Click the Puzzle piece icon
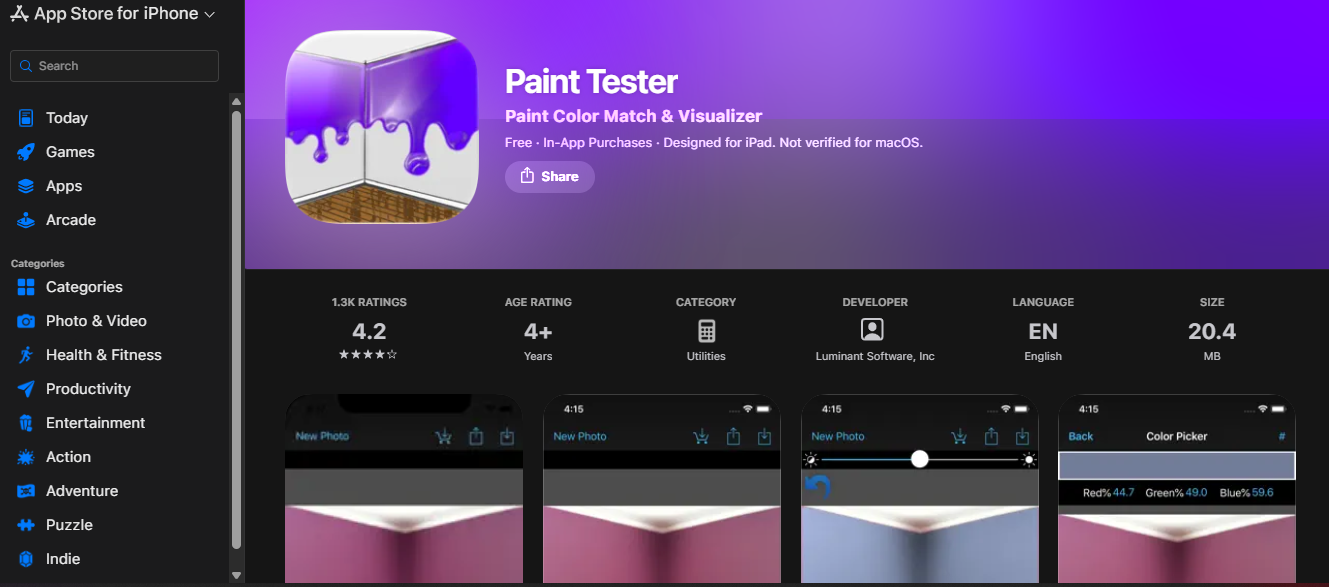Viewport: 1329px width, 587px height. click(x=26, y=525)
